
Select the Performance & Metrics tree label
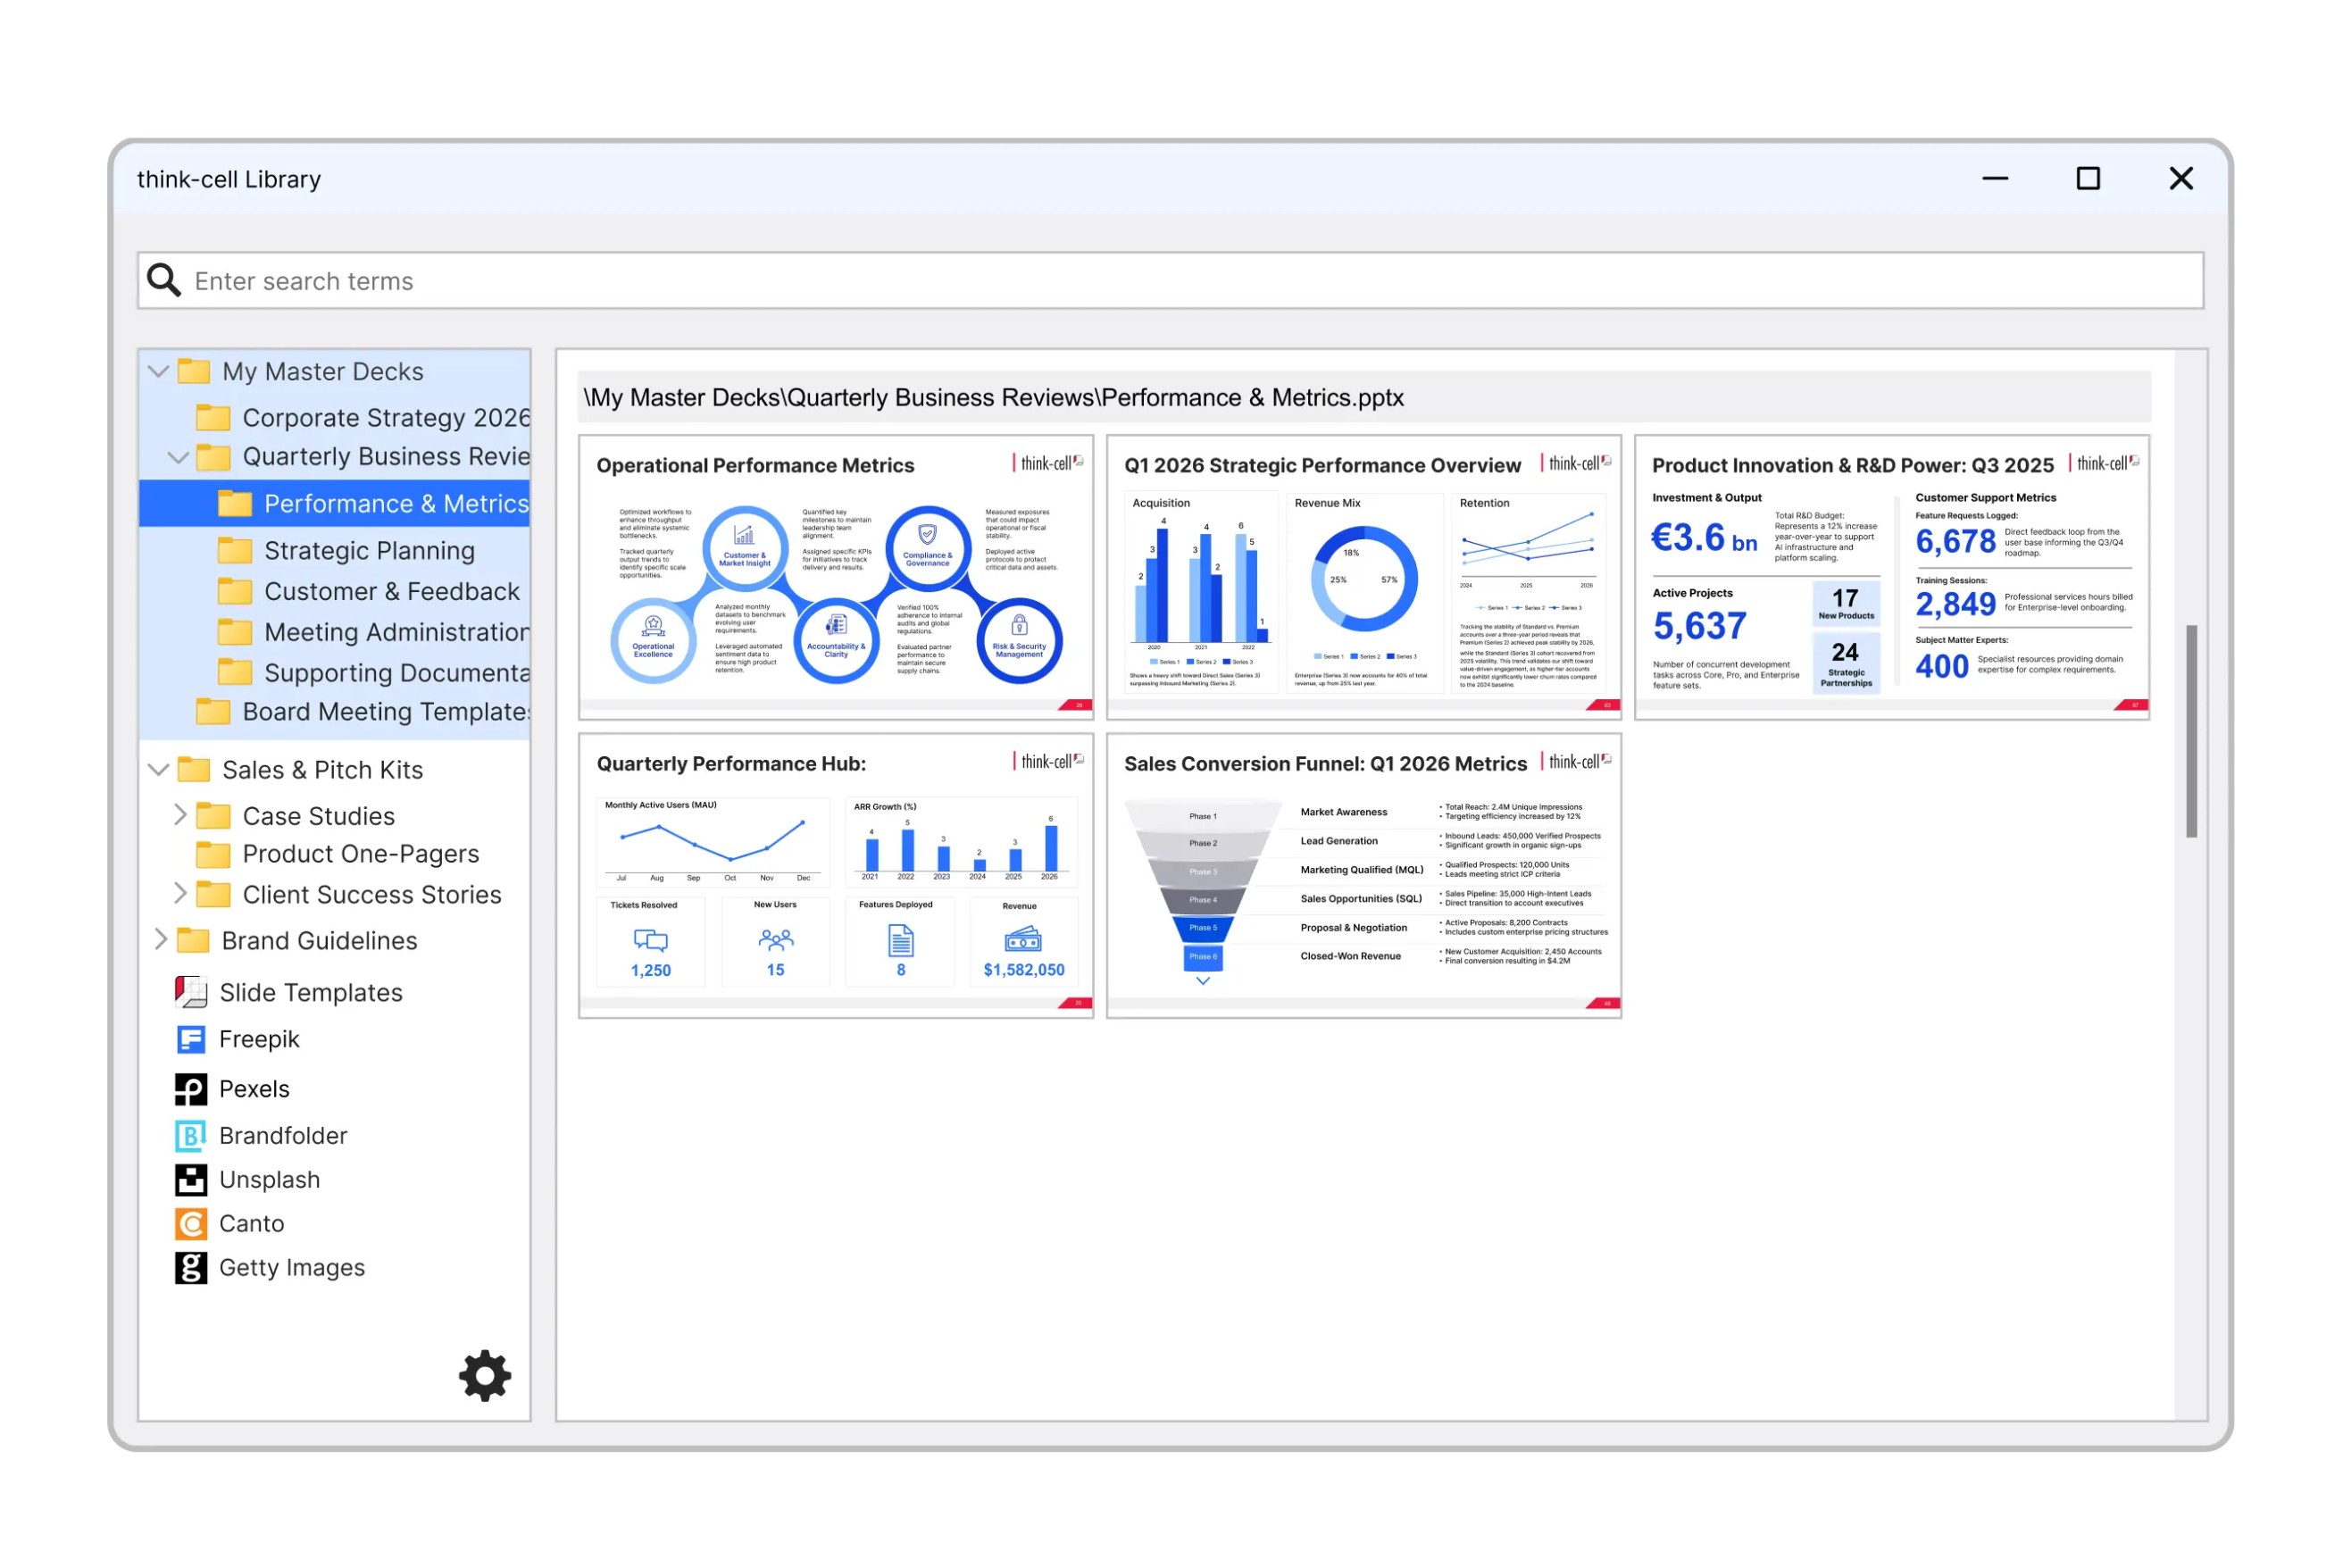(396, 503)
